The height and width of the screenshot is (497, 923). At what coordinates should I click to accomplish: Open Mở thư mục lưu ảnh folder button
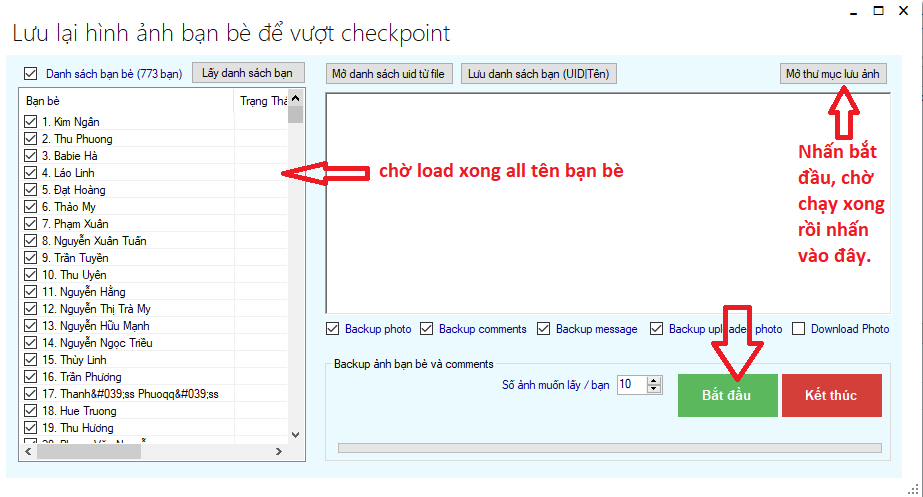point(832,74)
